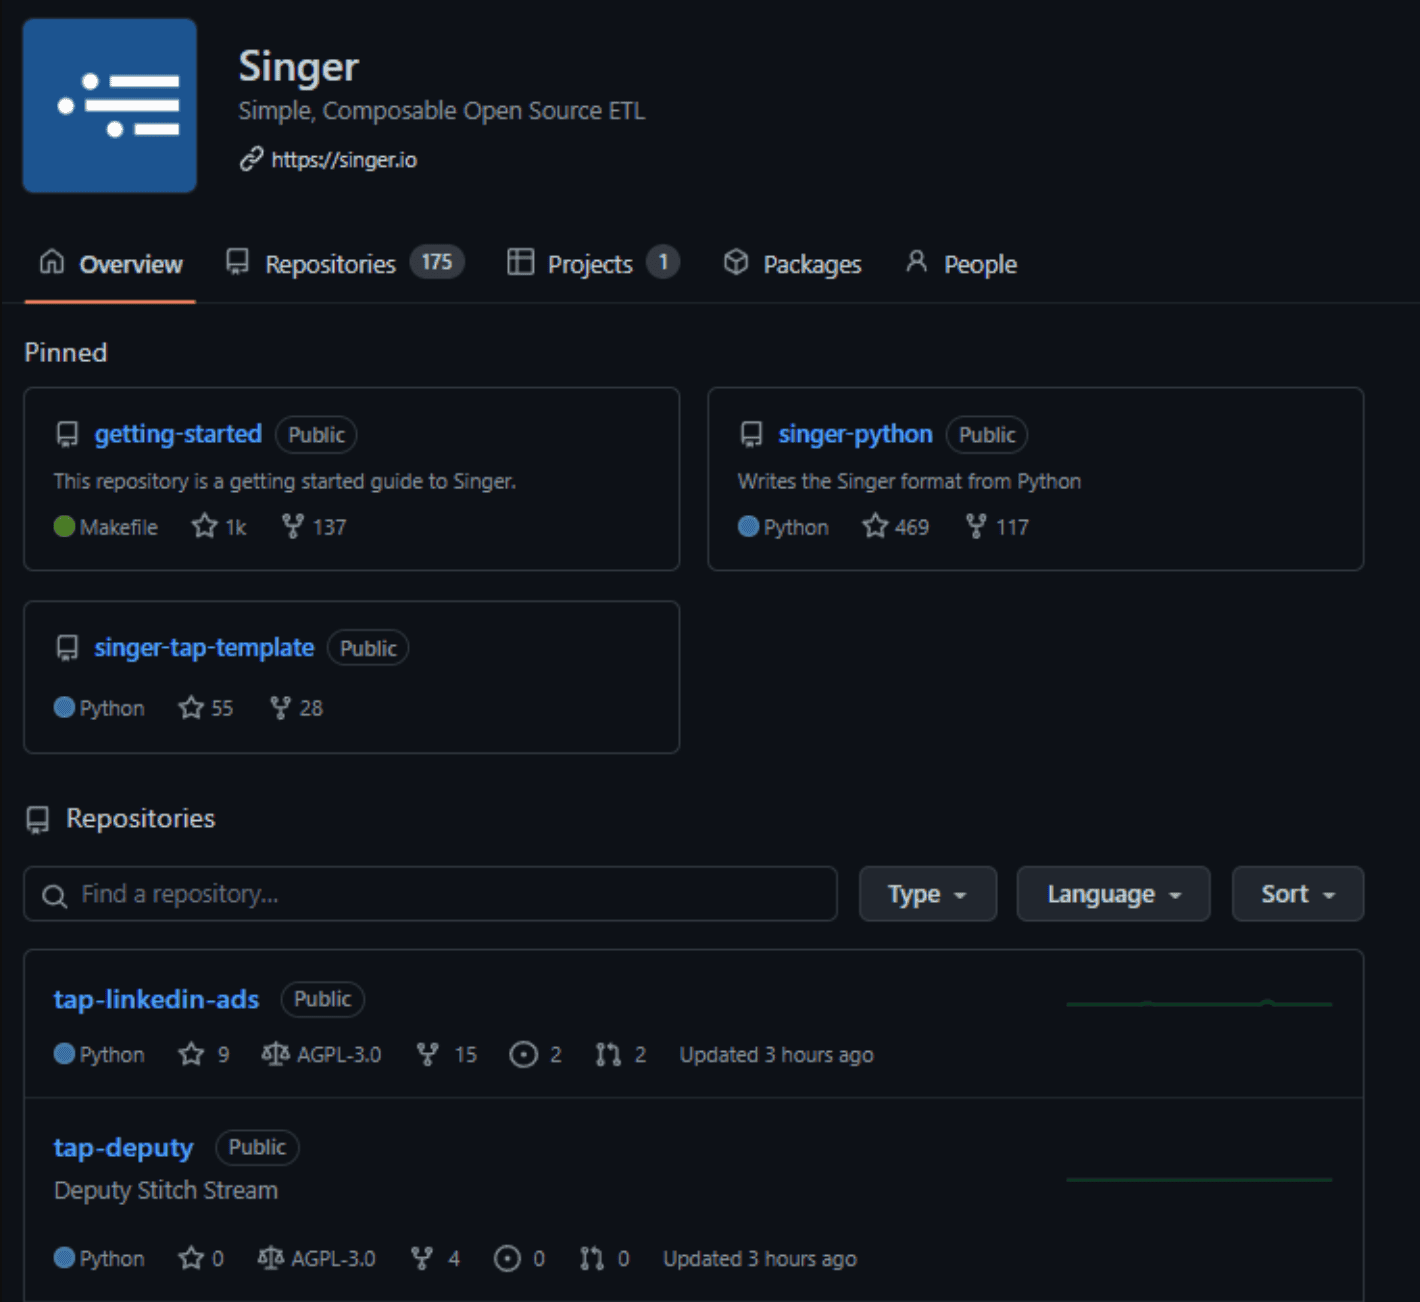Click the star icon on singer-tap-template
Screen dimensions: 1420x1302
(x=191, y=708)
